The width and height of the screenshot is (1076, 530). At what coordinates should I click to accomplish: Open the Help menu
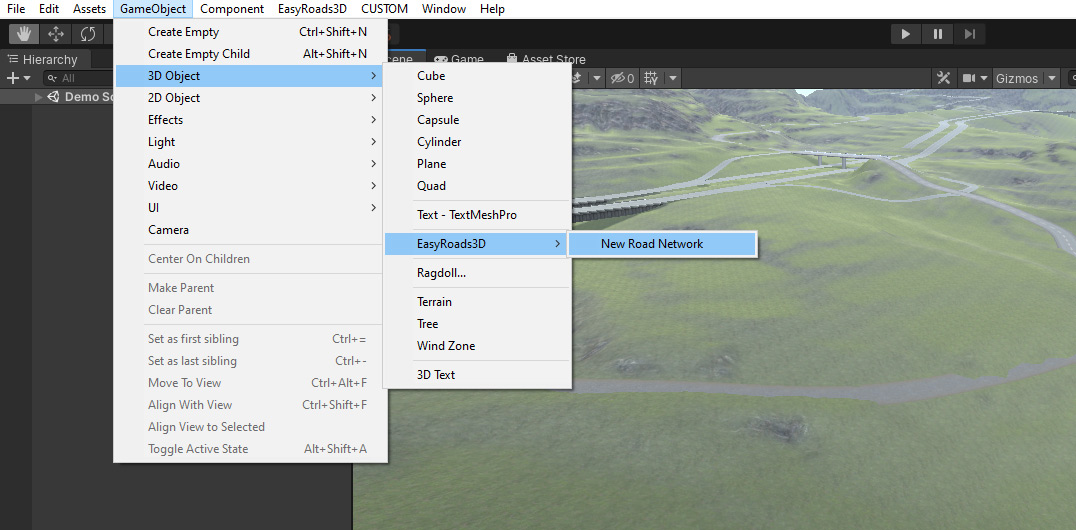(492, 9)
